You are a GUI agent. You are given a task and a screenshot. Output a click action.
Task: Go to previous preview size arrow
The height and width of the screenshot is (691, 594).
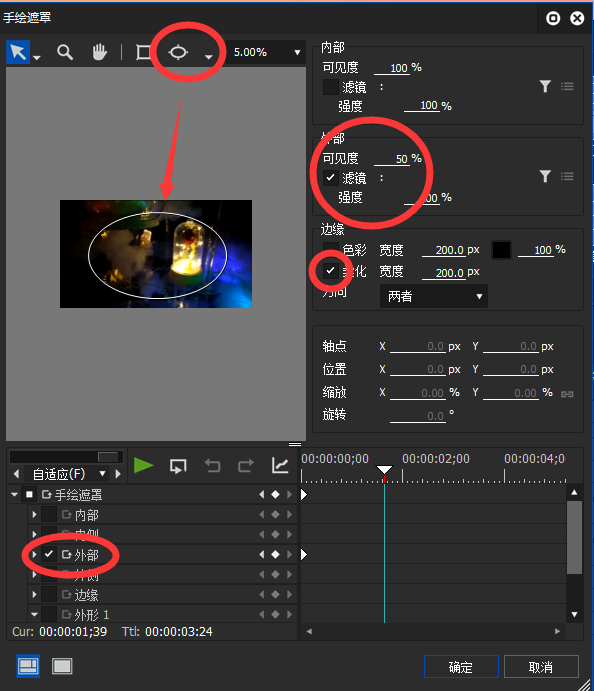(x=16, y=474)
